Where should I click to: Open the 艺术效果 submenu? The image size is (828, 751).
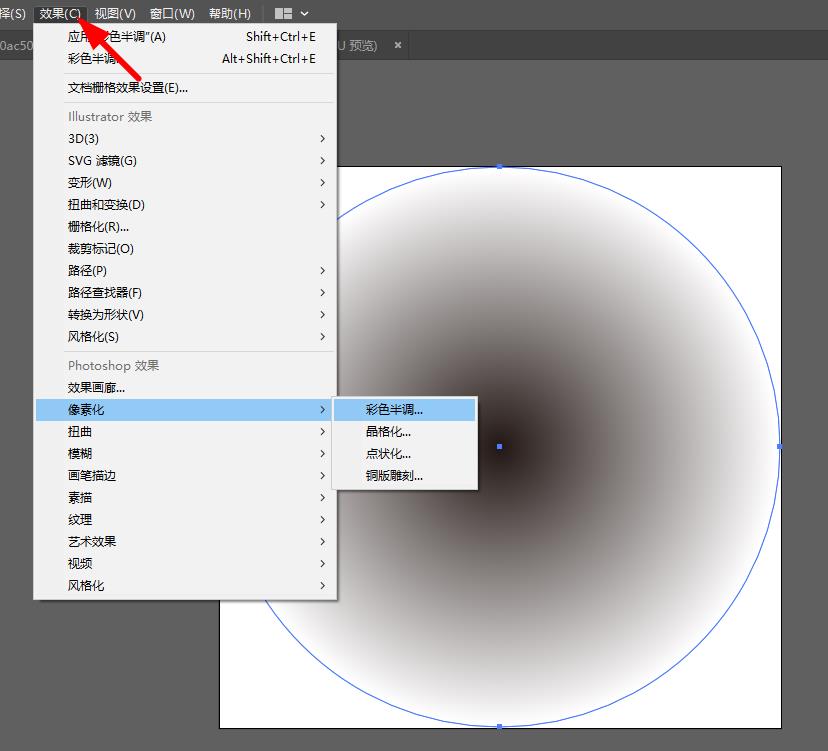[185, 542]
